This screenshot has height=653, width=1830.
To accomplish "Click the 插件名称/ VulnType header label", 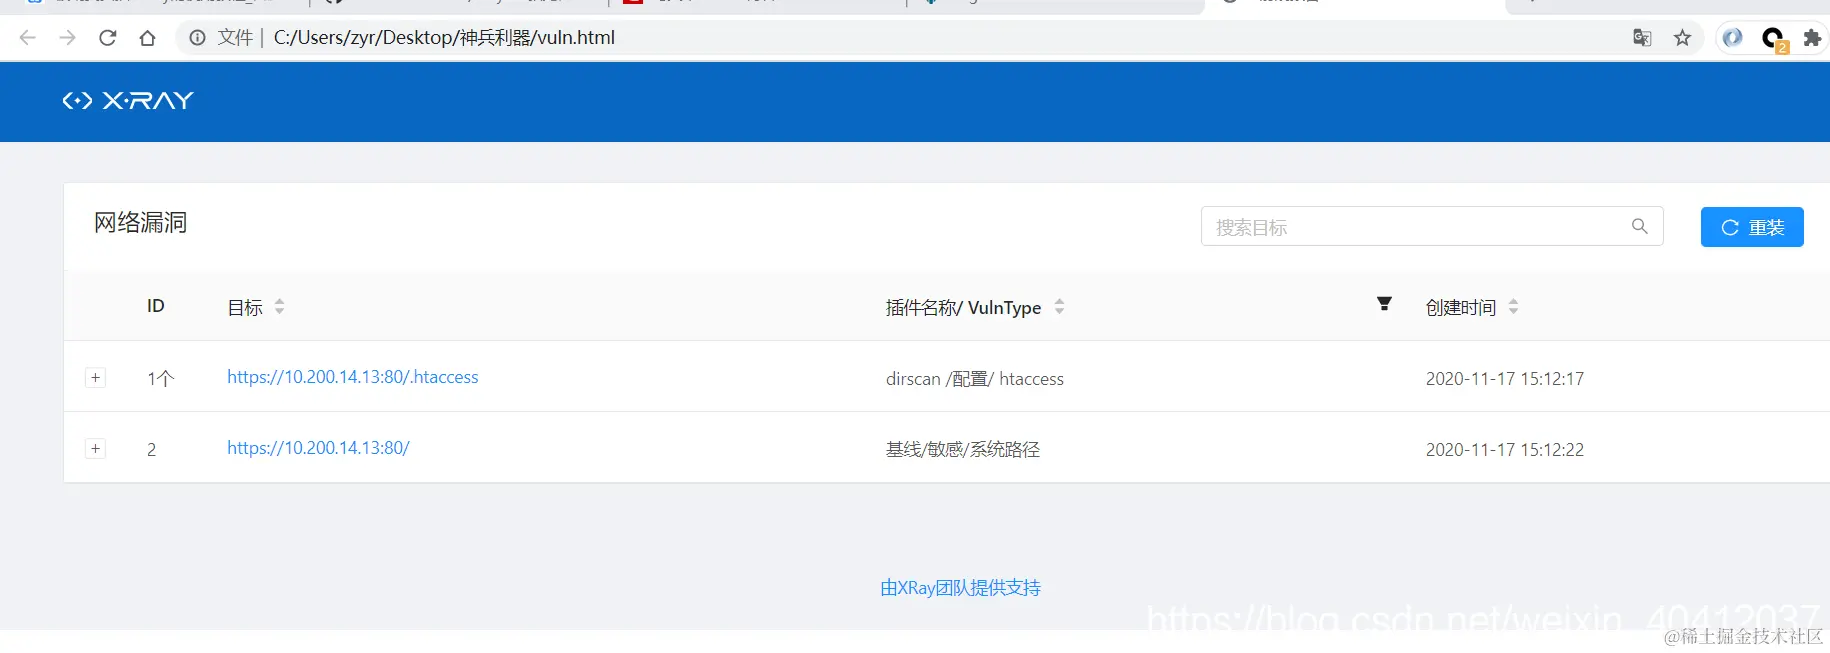I will 963,307.
